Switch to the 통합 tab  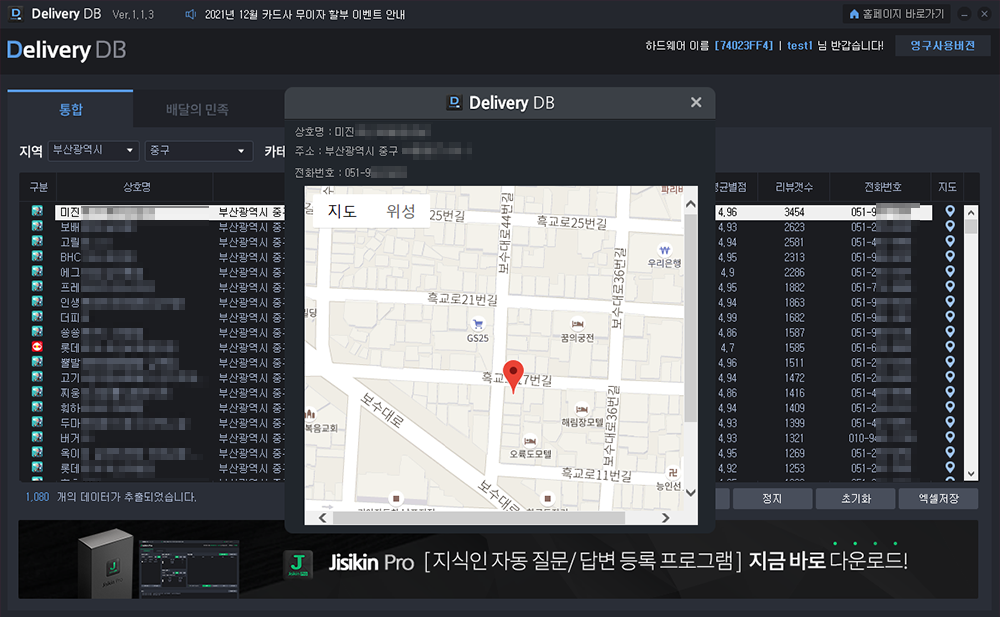(71, 110)
